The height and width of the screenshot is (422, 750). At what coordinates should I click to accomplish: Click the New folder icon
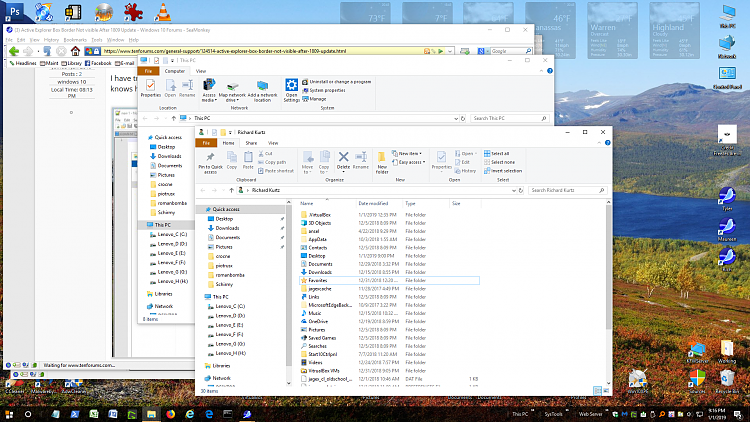pyautogui.click(x=382, y=163)
